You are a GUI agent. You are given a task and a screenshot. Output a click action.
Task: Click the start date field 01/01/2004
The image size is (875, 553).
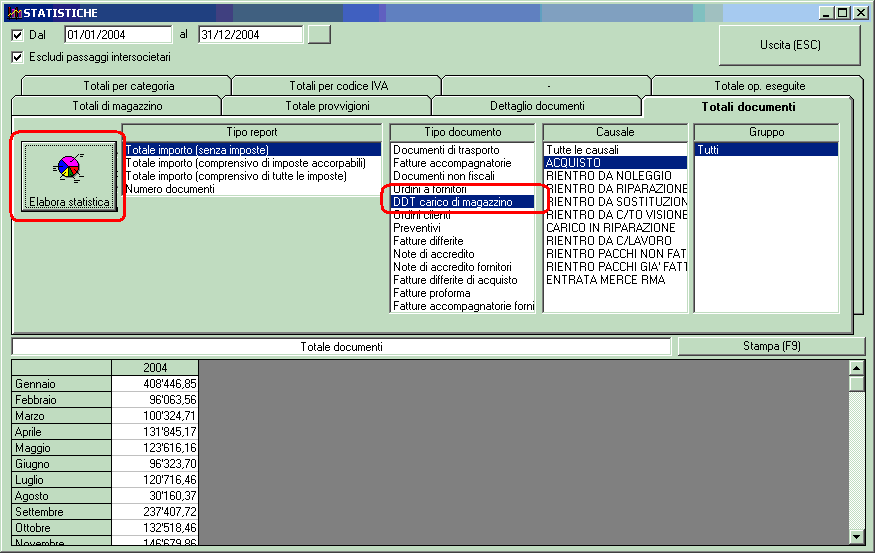[x=118, y=35]
